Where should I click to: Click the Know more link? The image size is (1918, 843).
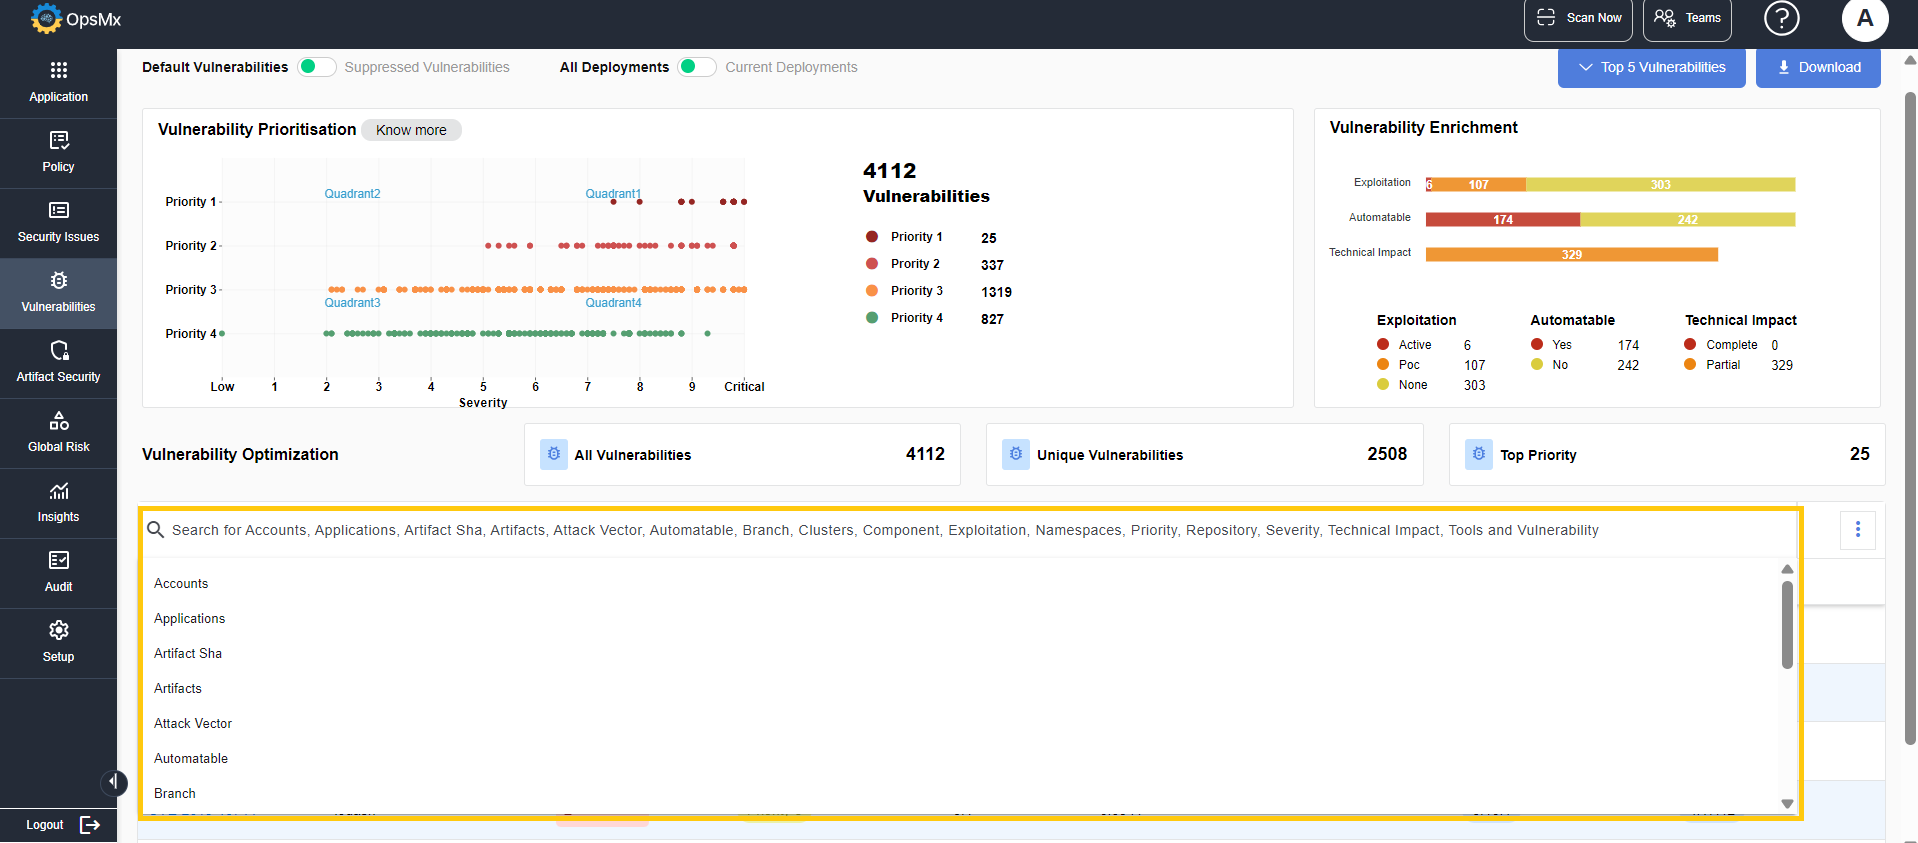[x=411, y=130]
